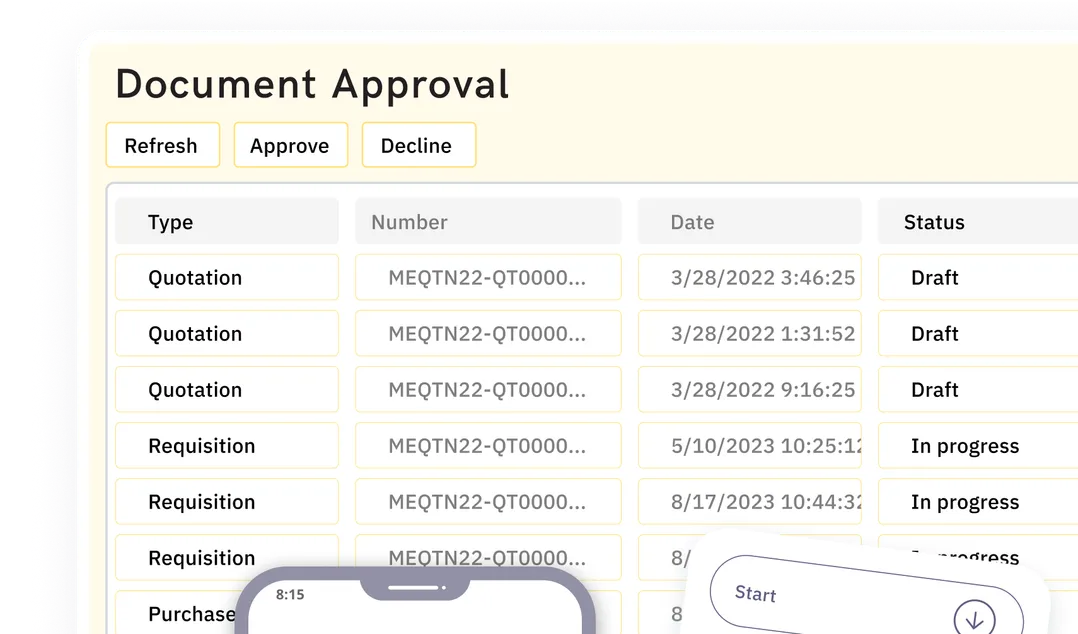Click number MEQTN22-QT0000... in 1:31:52 row
The image size is (1078, 634).
(488, 334)
